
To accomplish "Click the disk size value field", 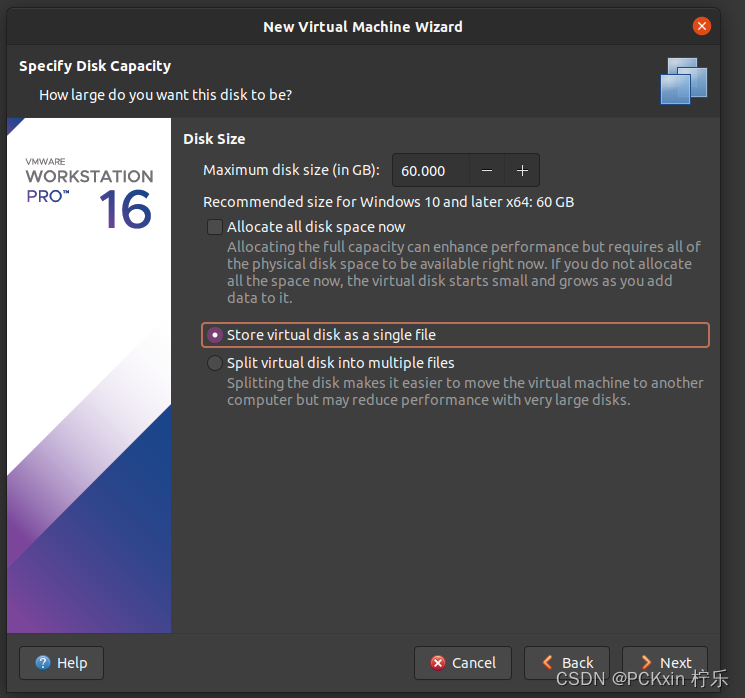I will (431, 171).
